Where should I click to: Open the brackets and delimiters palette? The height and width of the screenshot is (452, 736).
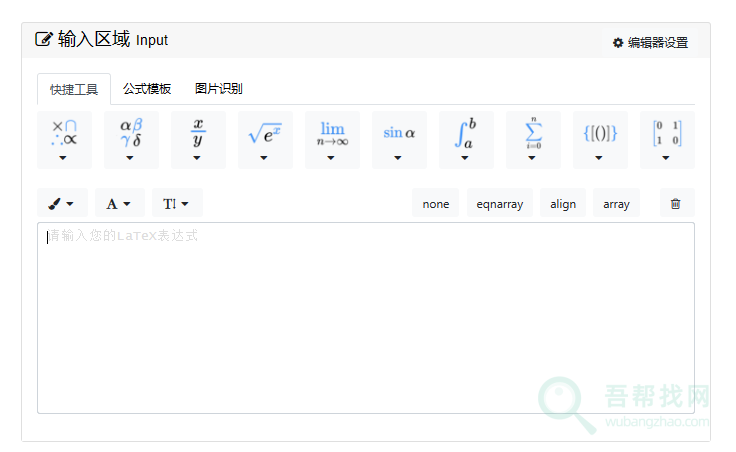tap(600, 140)
